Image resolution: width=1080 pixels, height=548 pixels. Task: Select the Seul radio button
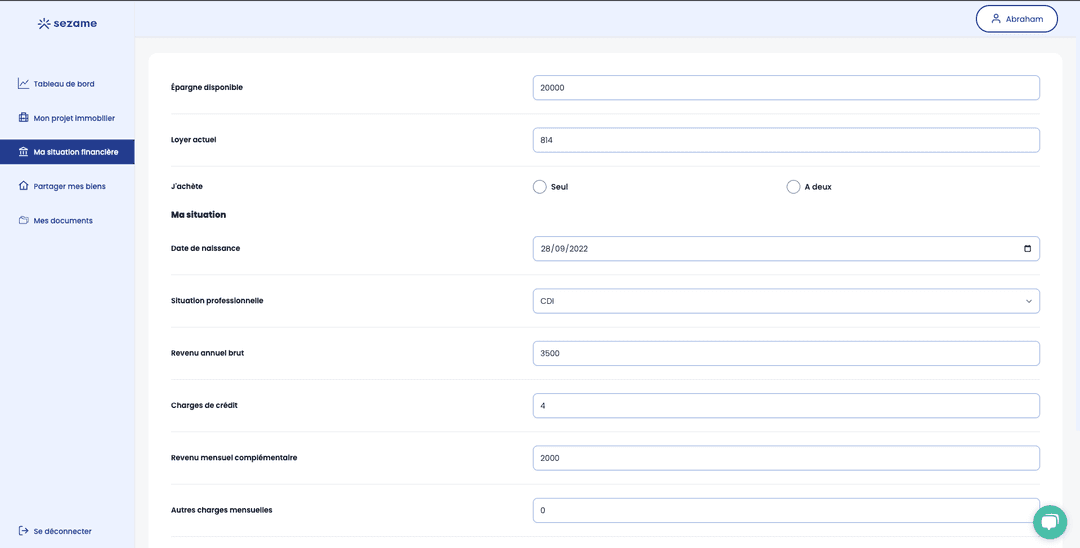(540, 187)
